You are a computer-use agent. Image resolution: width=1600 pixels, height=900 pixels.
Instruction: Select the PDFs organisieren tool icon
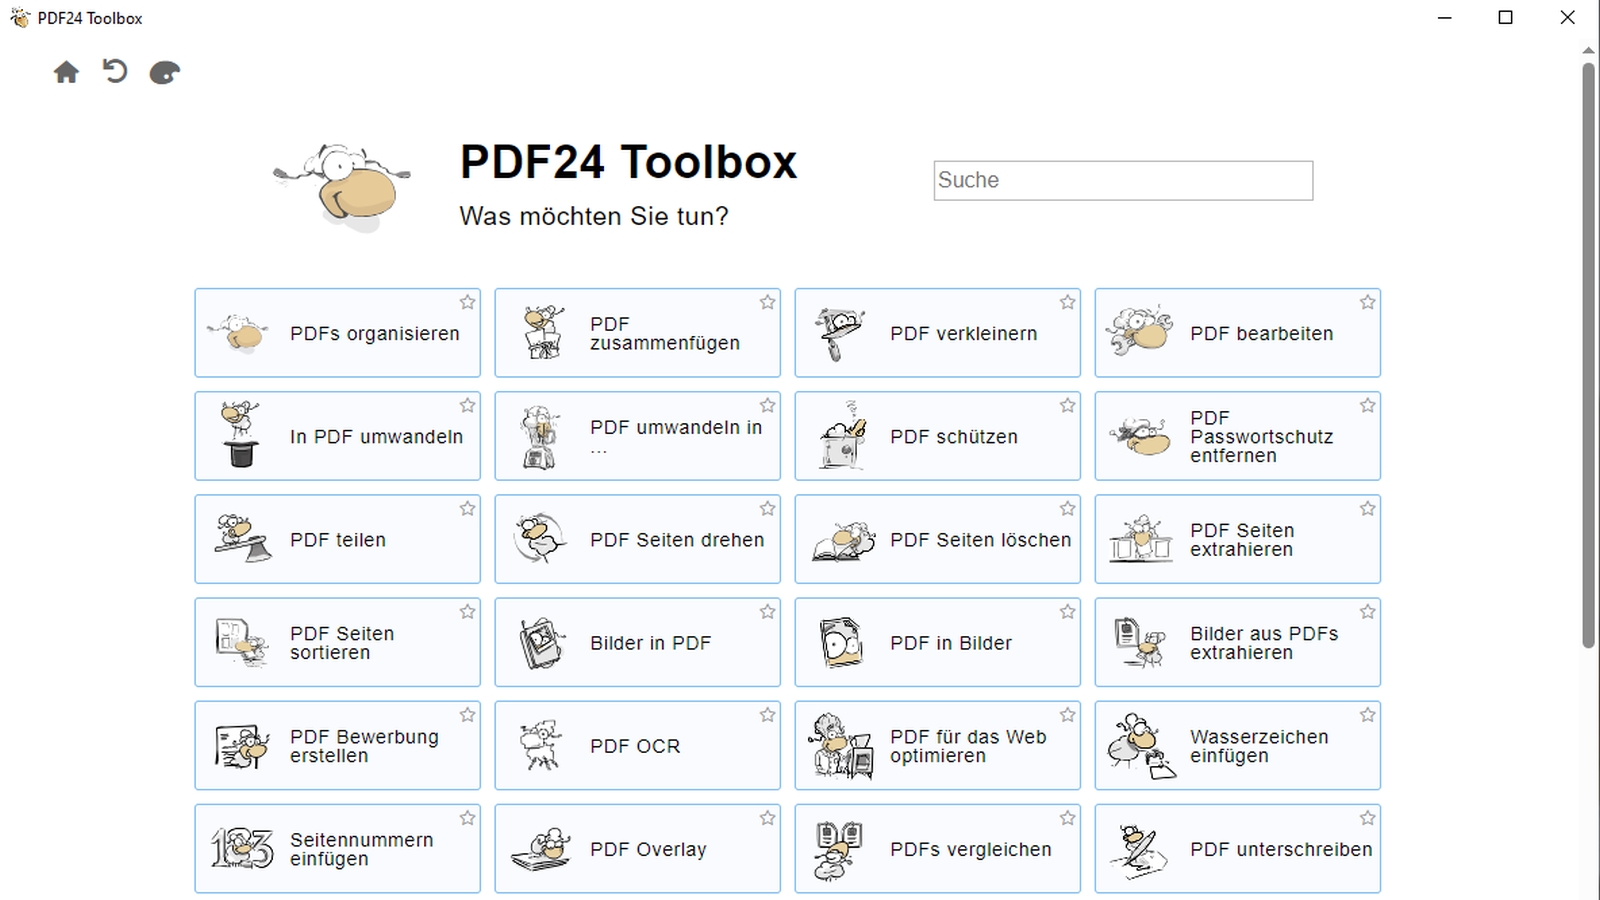pos(239,333)
